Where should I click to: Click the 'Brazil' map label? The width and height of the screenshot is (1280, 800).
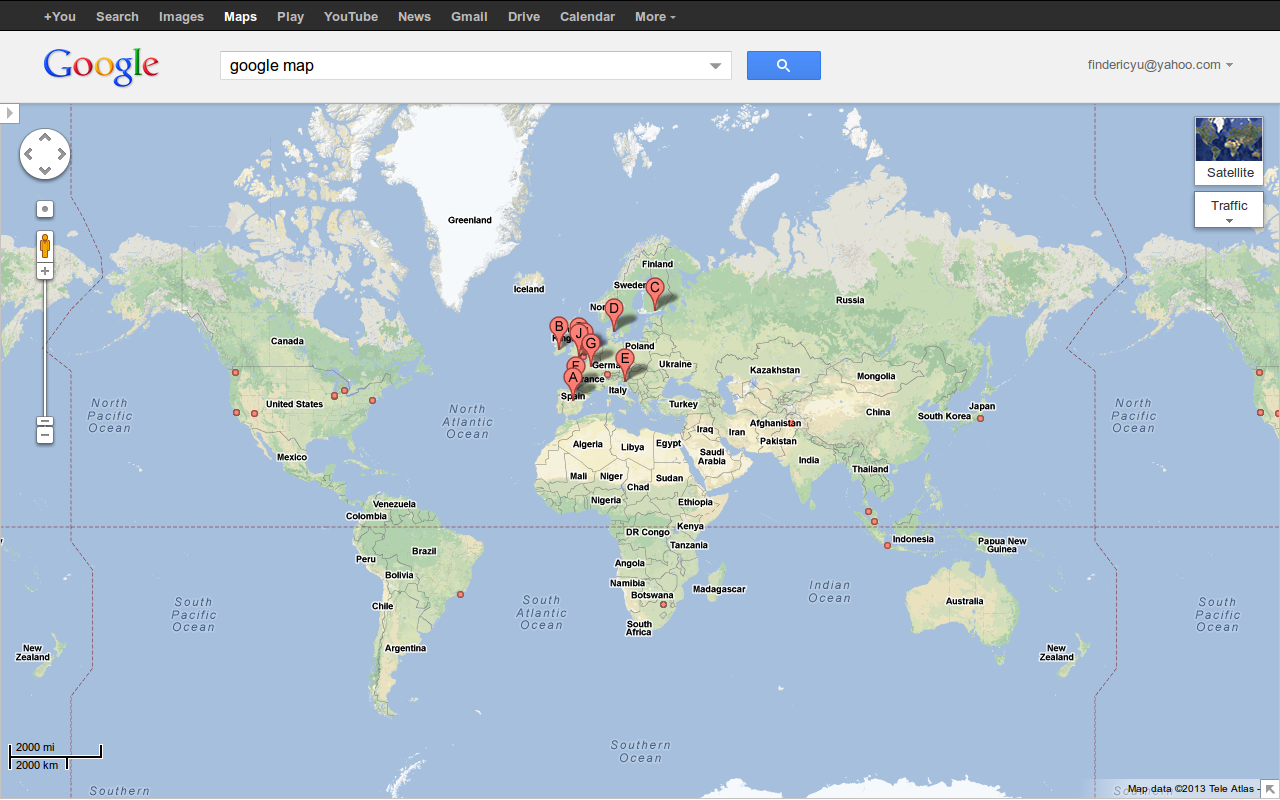424,551
